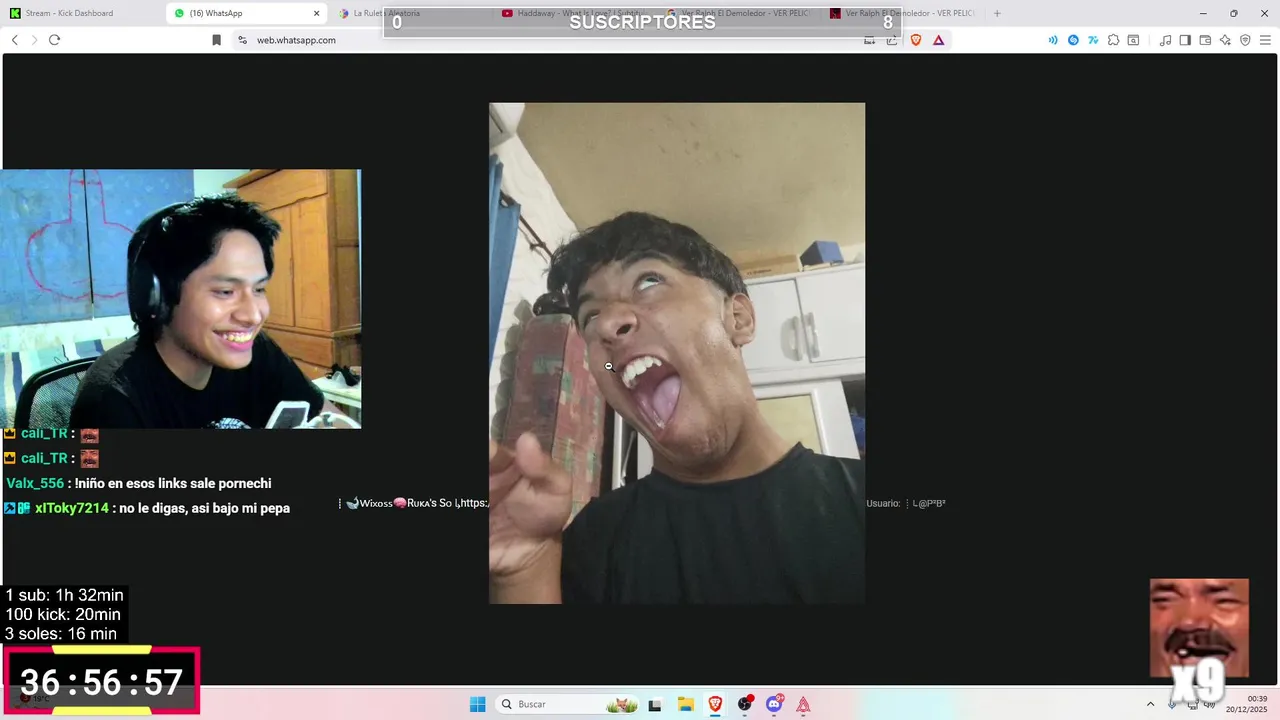Click the 'Usuario:' label text
This screenshot has width=1280, height=720.
[x=883, y=504]
